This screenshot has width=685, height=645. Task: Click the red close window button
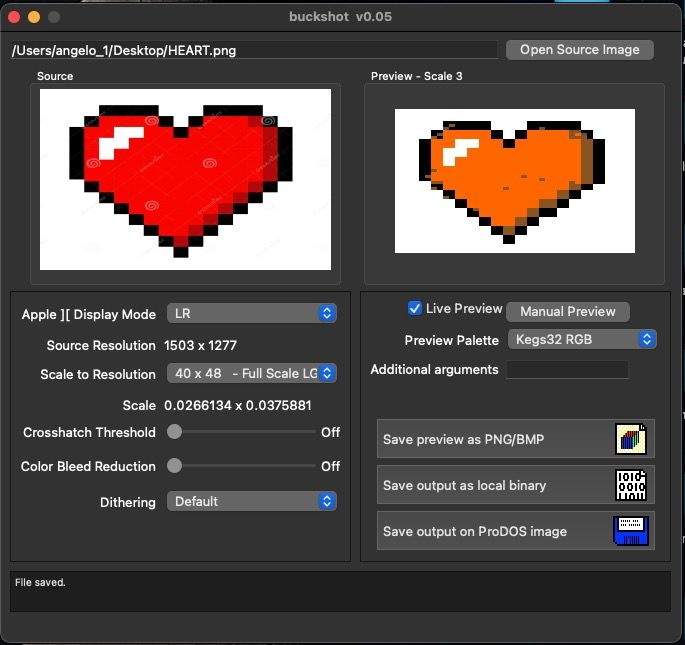coord(14,17)
